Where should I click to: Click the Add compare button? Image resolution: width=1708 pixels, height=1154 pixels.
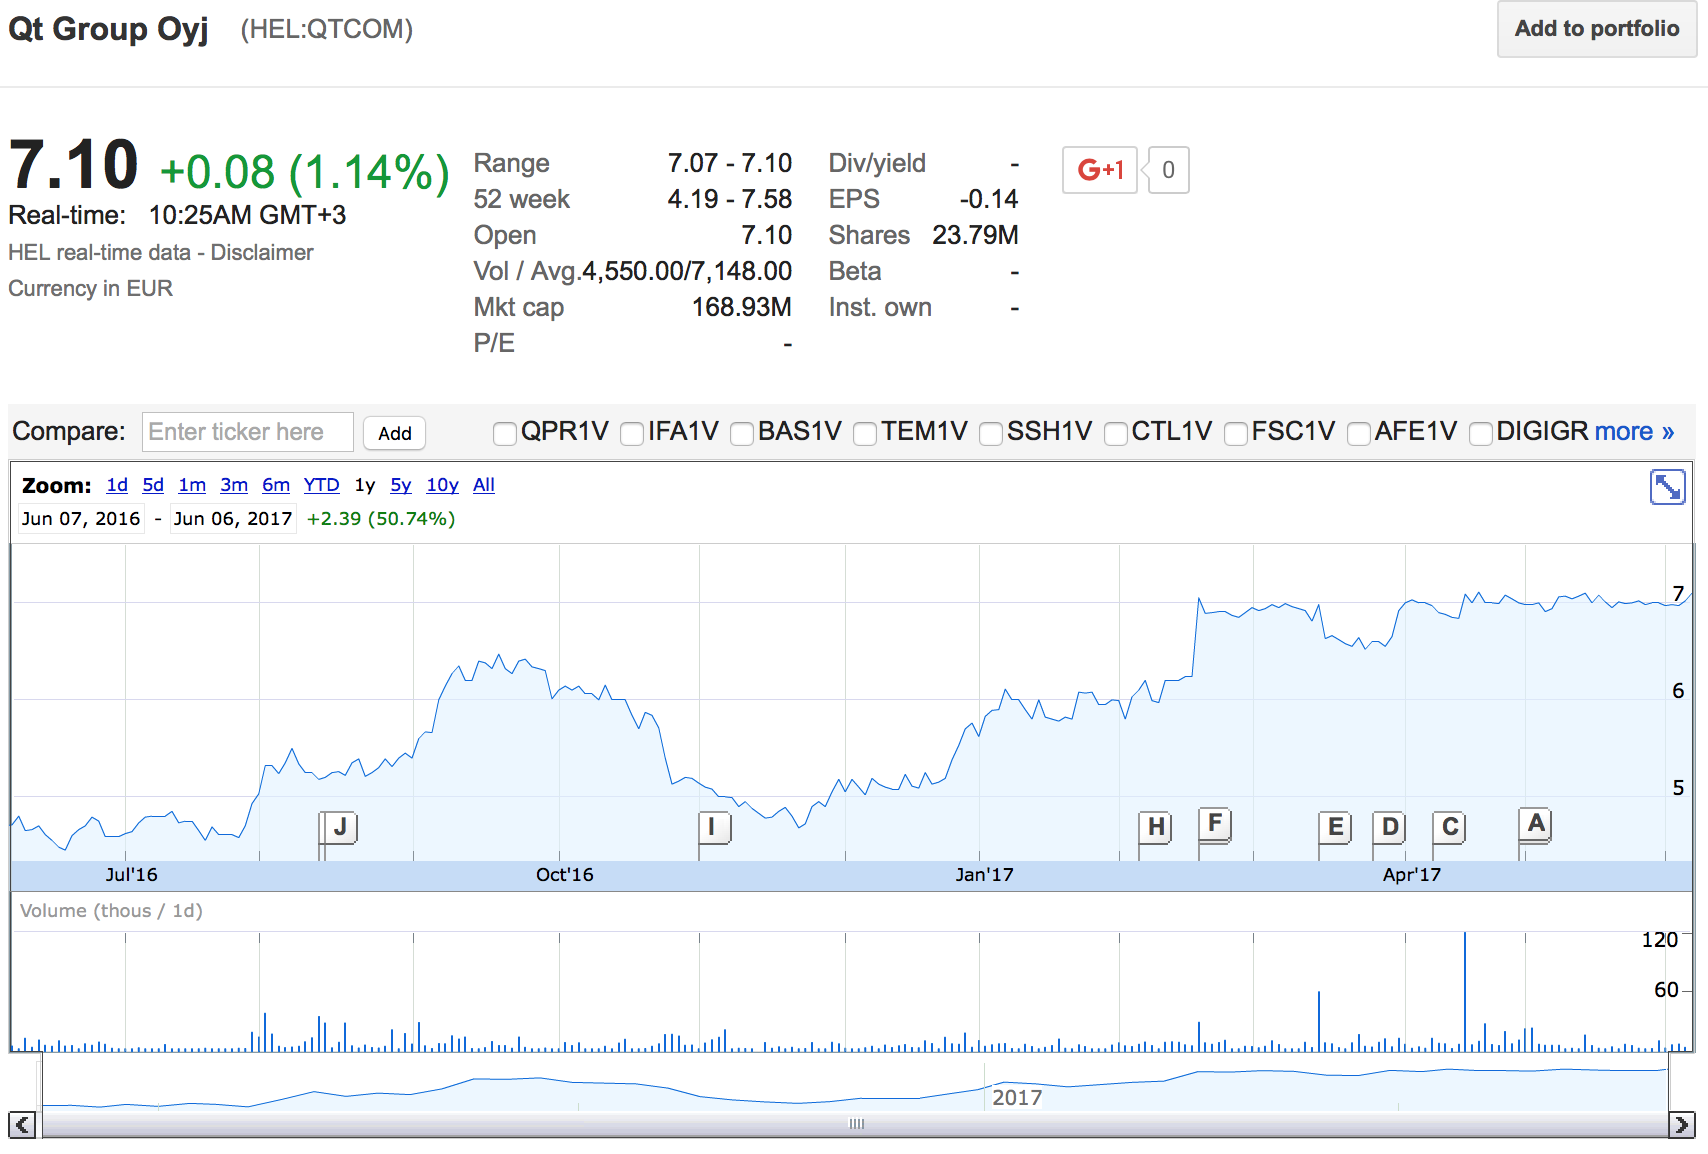tap(395, 433)
